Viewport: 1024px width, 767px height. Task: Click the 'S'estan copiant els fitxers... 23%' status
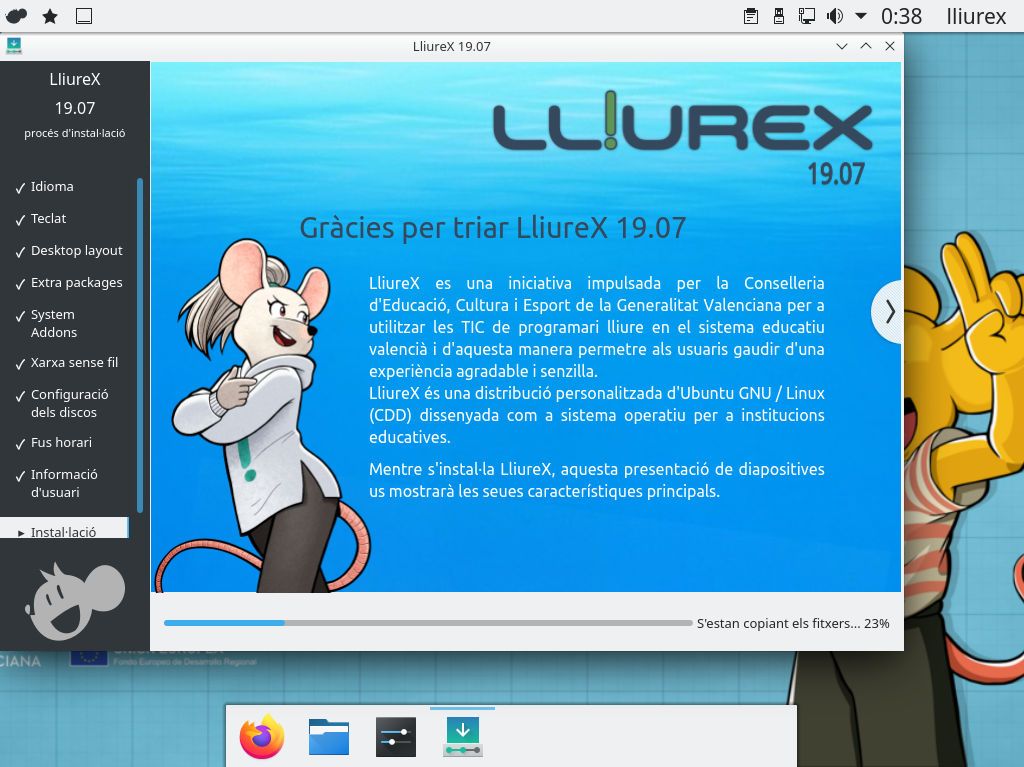(x=793, y=623)
